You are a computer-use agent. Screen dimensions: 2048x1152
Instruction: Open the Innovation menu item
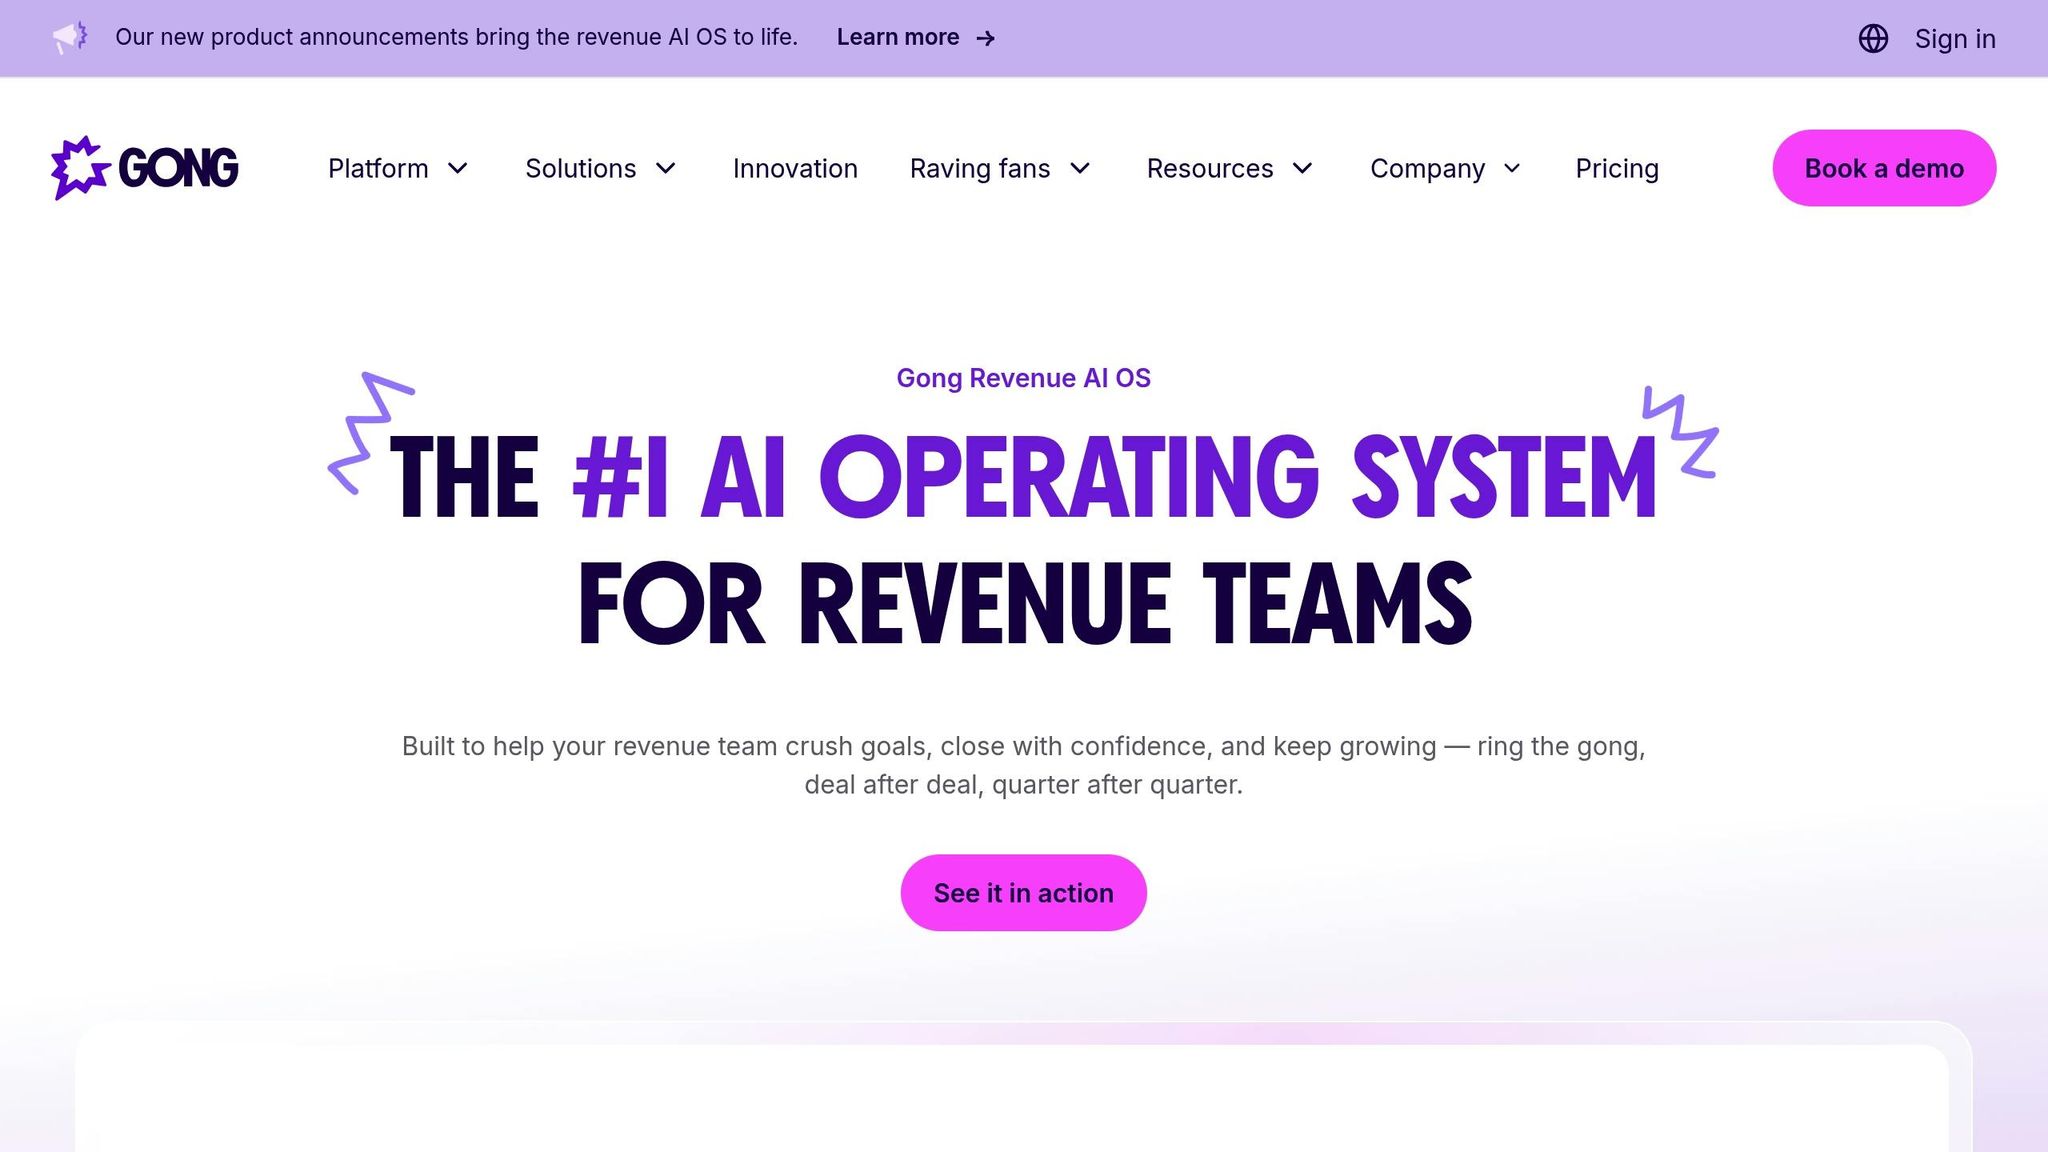(x=795, y=168)
